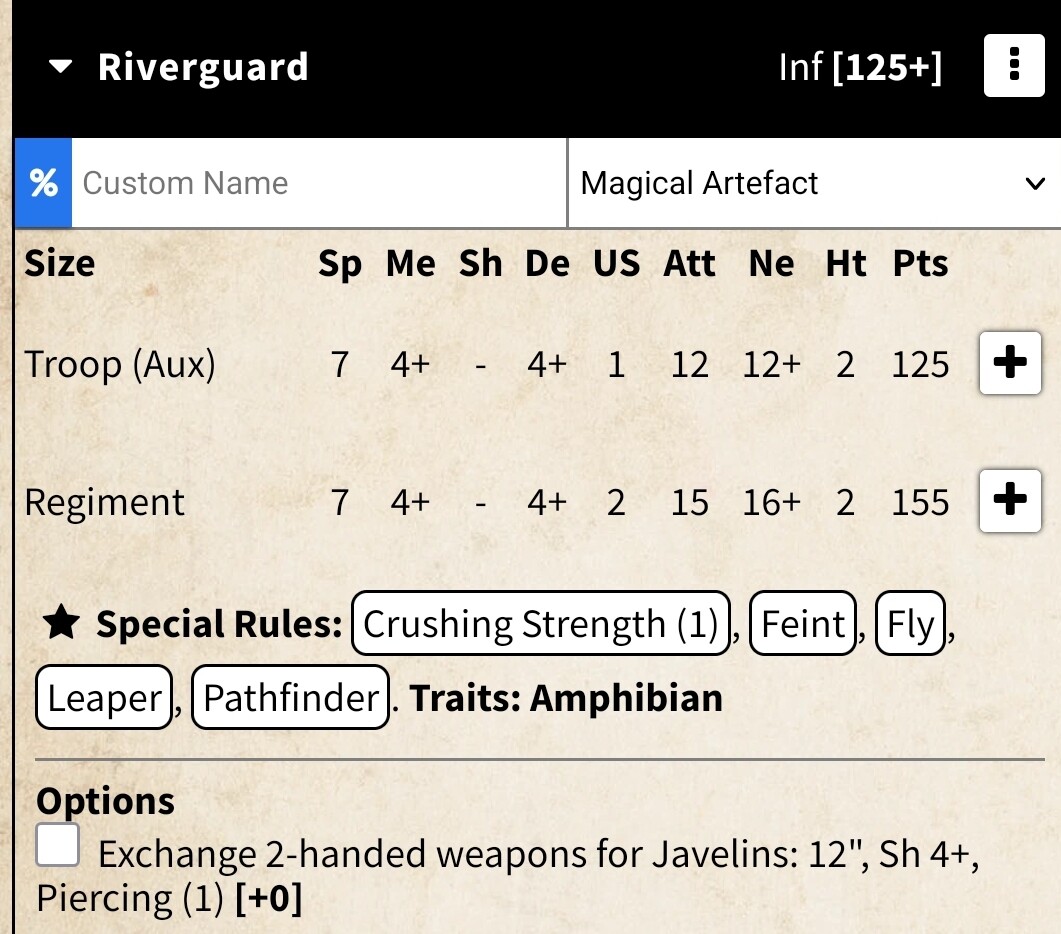This screenshot has height=934, width=1061.
Task: Add a Regiment with its plus button
Action: 1010,501
